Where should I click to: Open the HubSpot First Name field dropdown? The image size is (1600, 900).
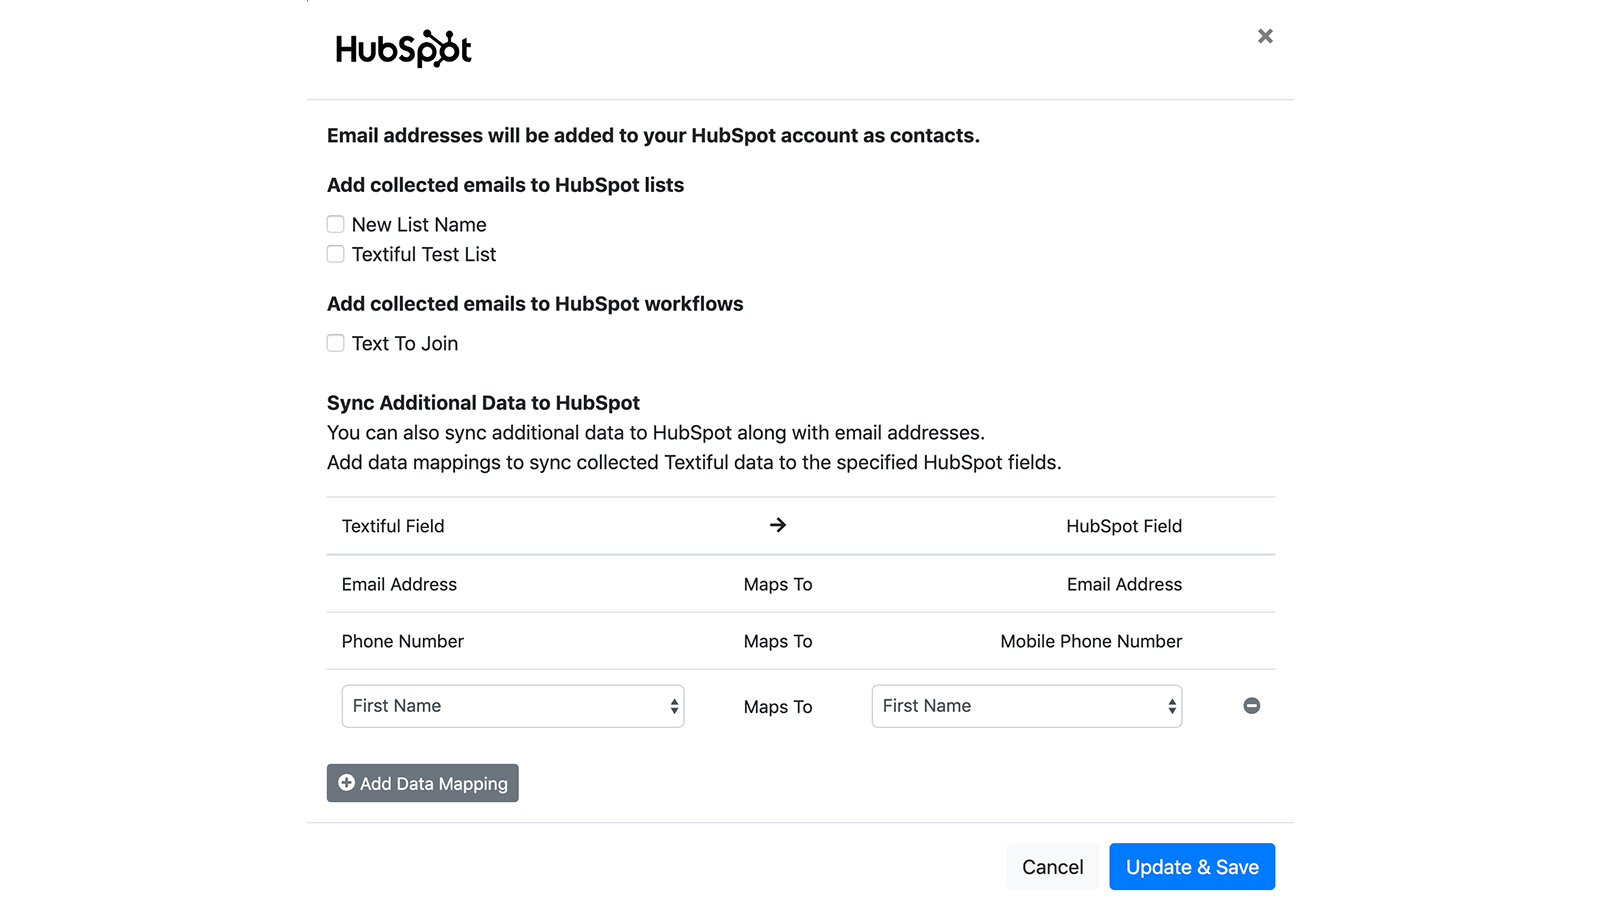(x=1026, y=706)
